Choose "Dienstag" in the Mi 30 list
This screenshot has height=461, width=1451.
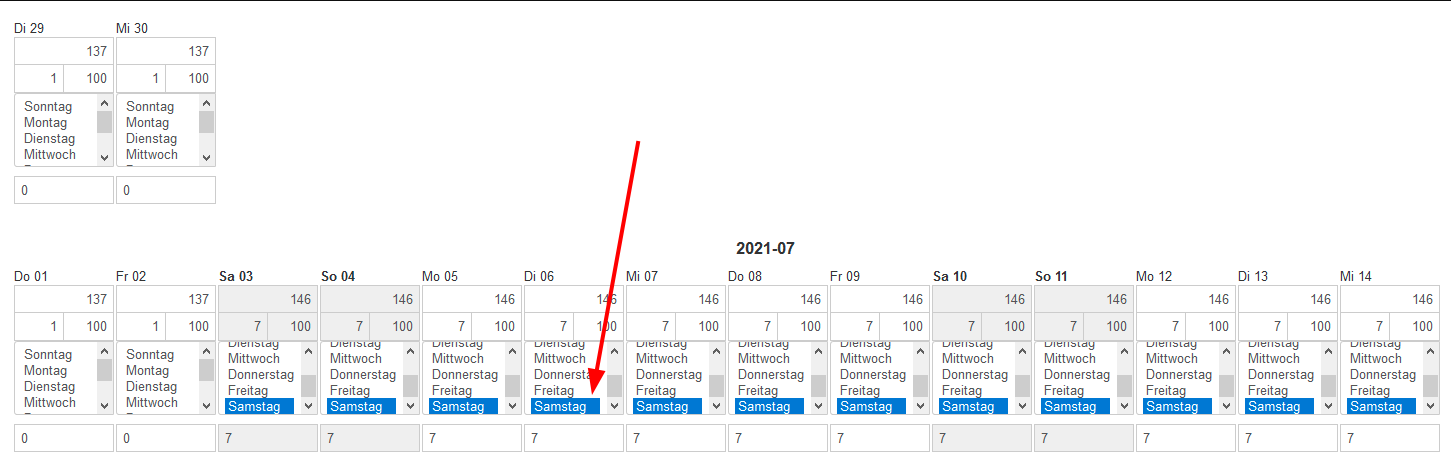151,139
